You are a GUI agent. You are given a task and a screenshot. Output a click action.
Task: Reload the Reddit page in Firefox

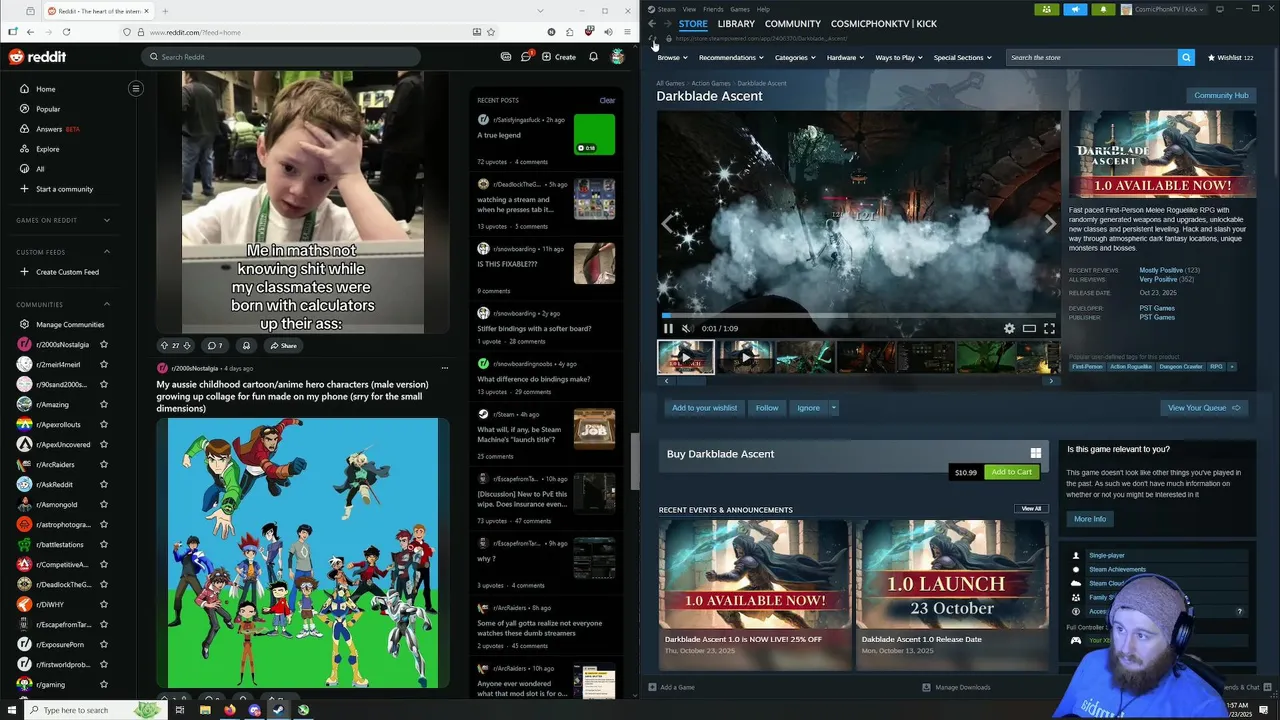66,32
